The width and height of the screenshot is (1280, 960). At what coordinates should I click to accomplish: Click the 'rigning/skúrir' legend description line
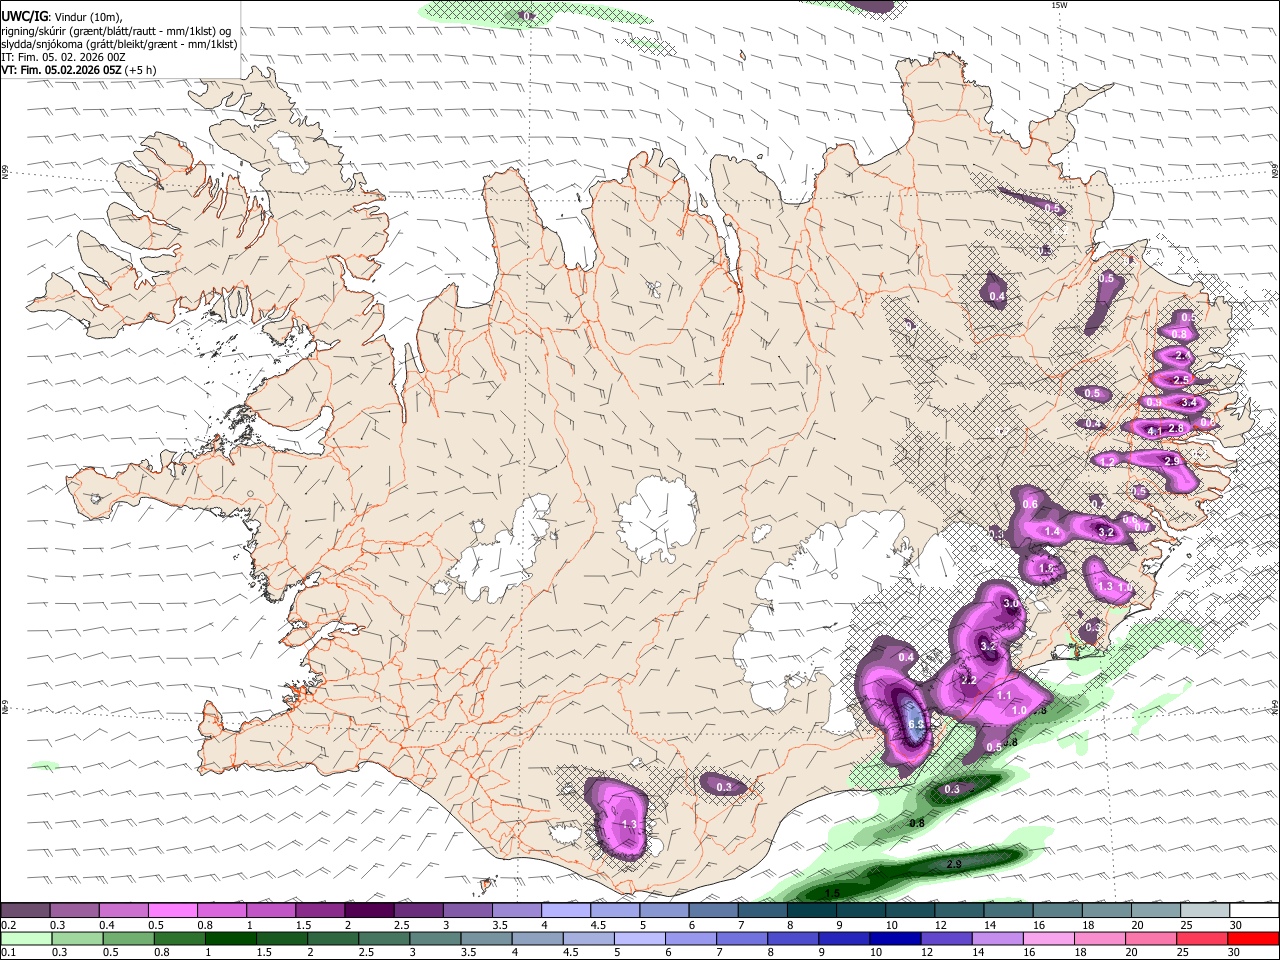(115, 31)
